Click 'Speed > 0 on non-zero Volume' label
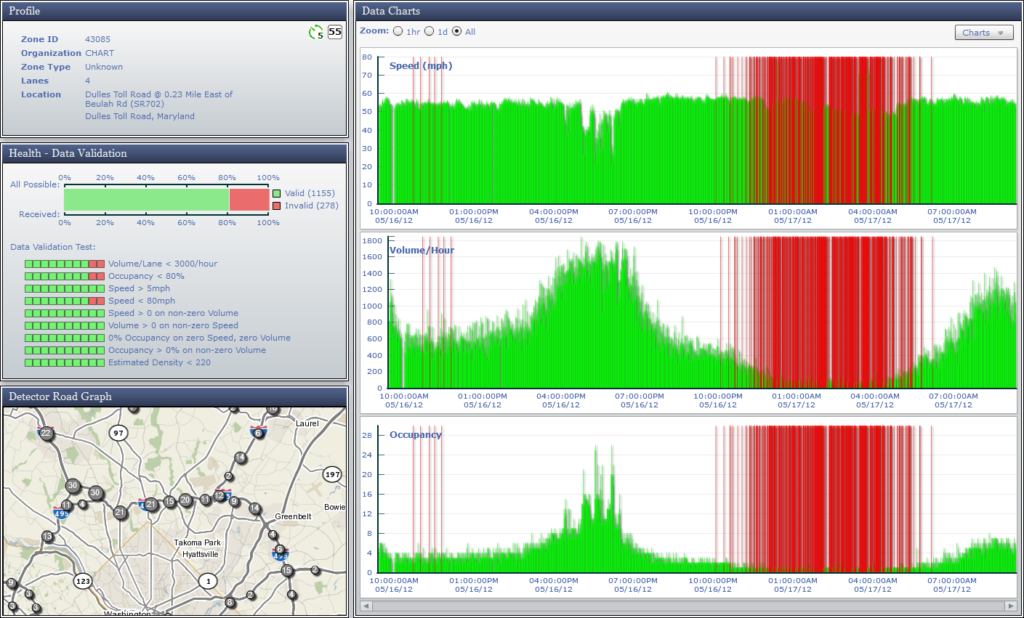 click(173, 314)
